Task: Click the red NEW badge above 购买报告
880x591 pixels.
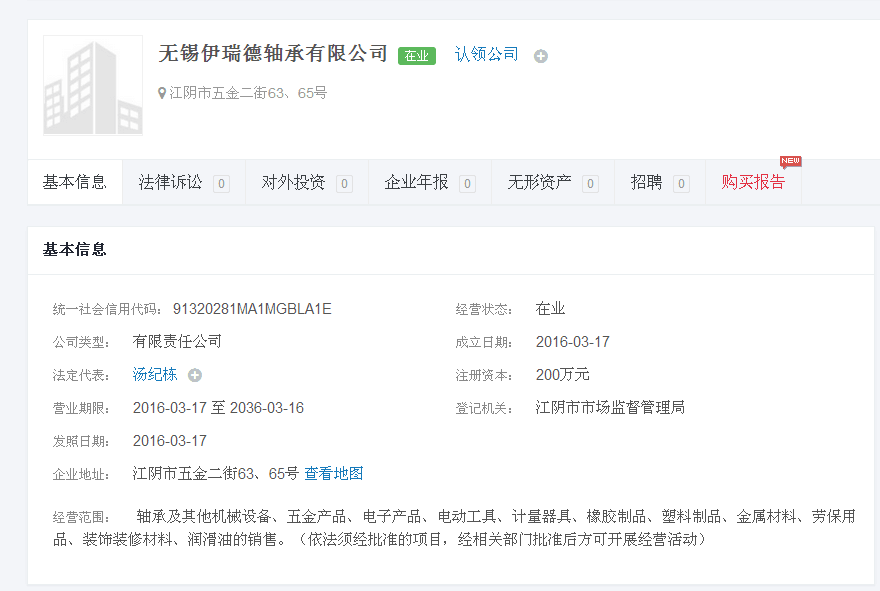Action: tap(790, 161)
